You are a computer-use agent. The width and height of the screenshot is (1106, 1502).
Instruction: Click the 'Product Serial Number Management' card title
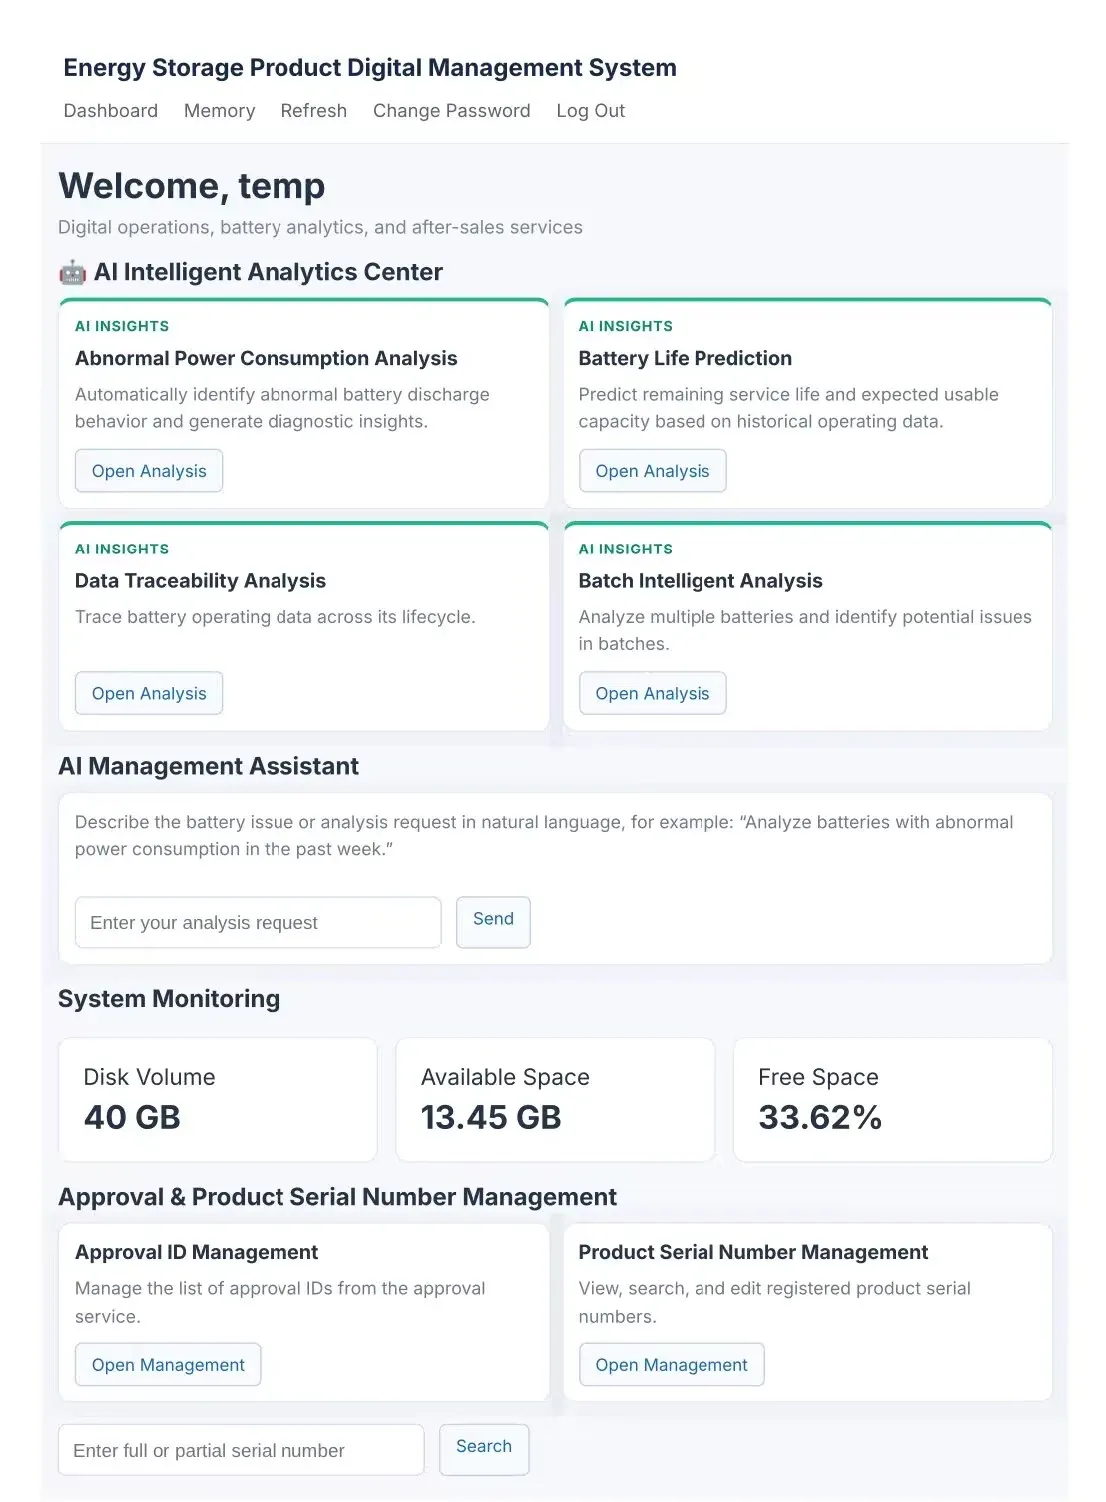point(753,1252)
